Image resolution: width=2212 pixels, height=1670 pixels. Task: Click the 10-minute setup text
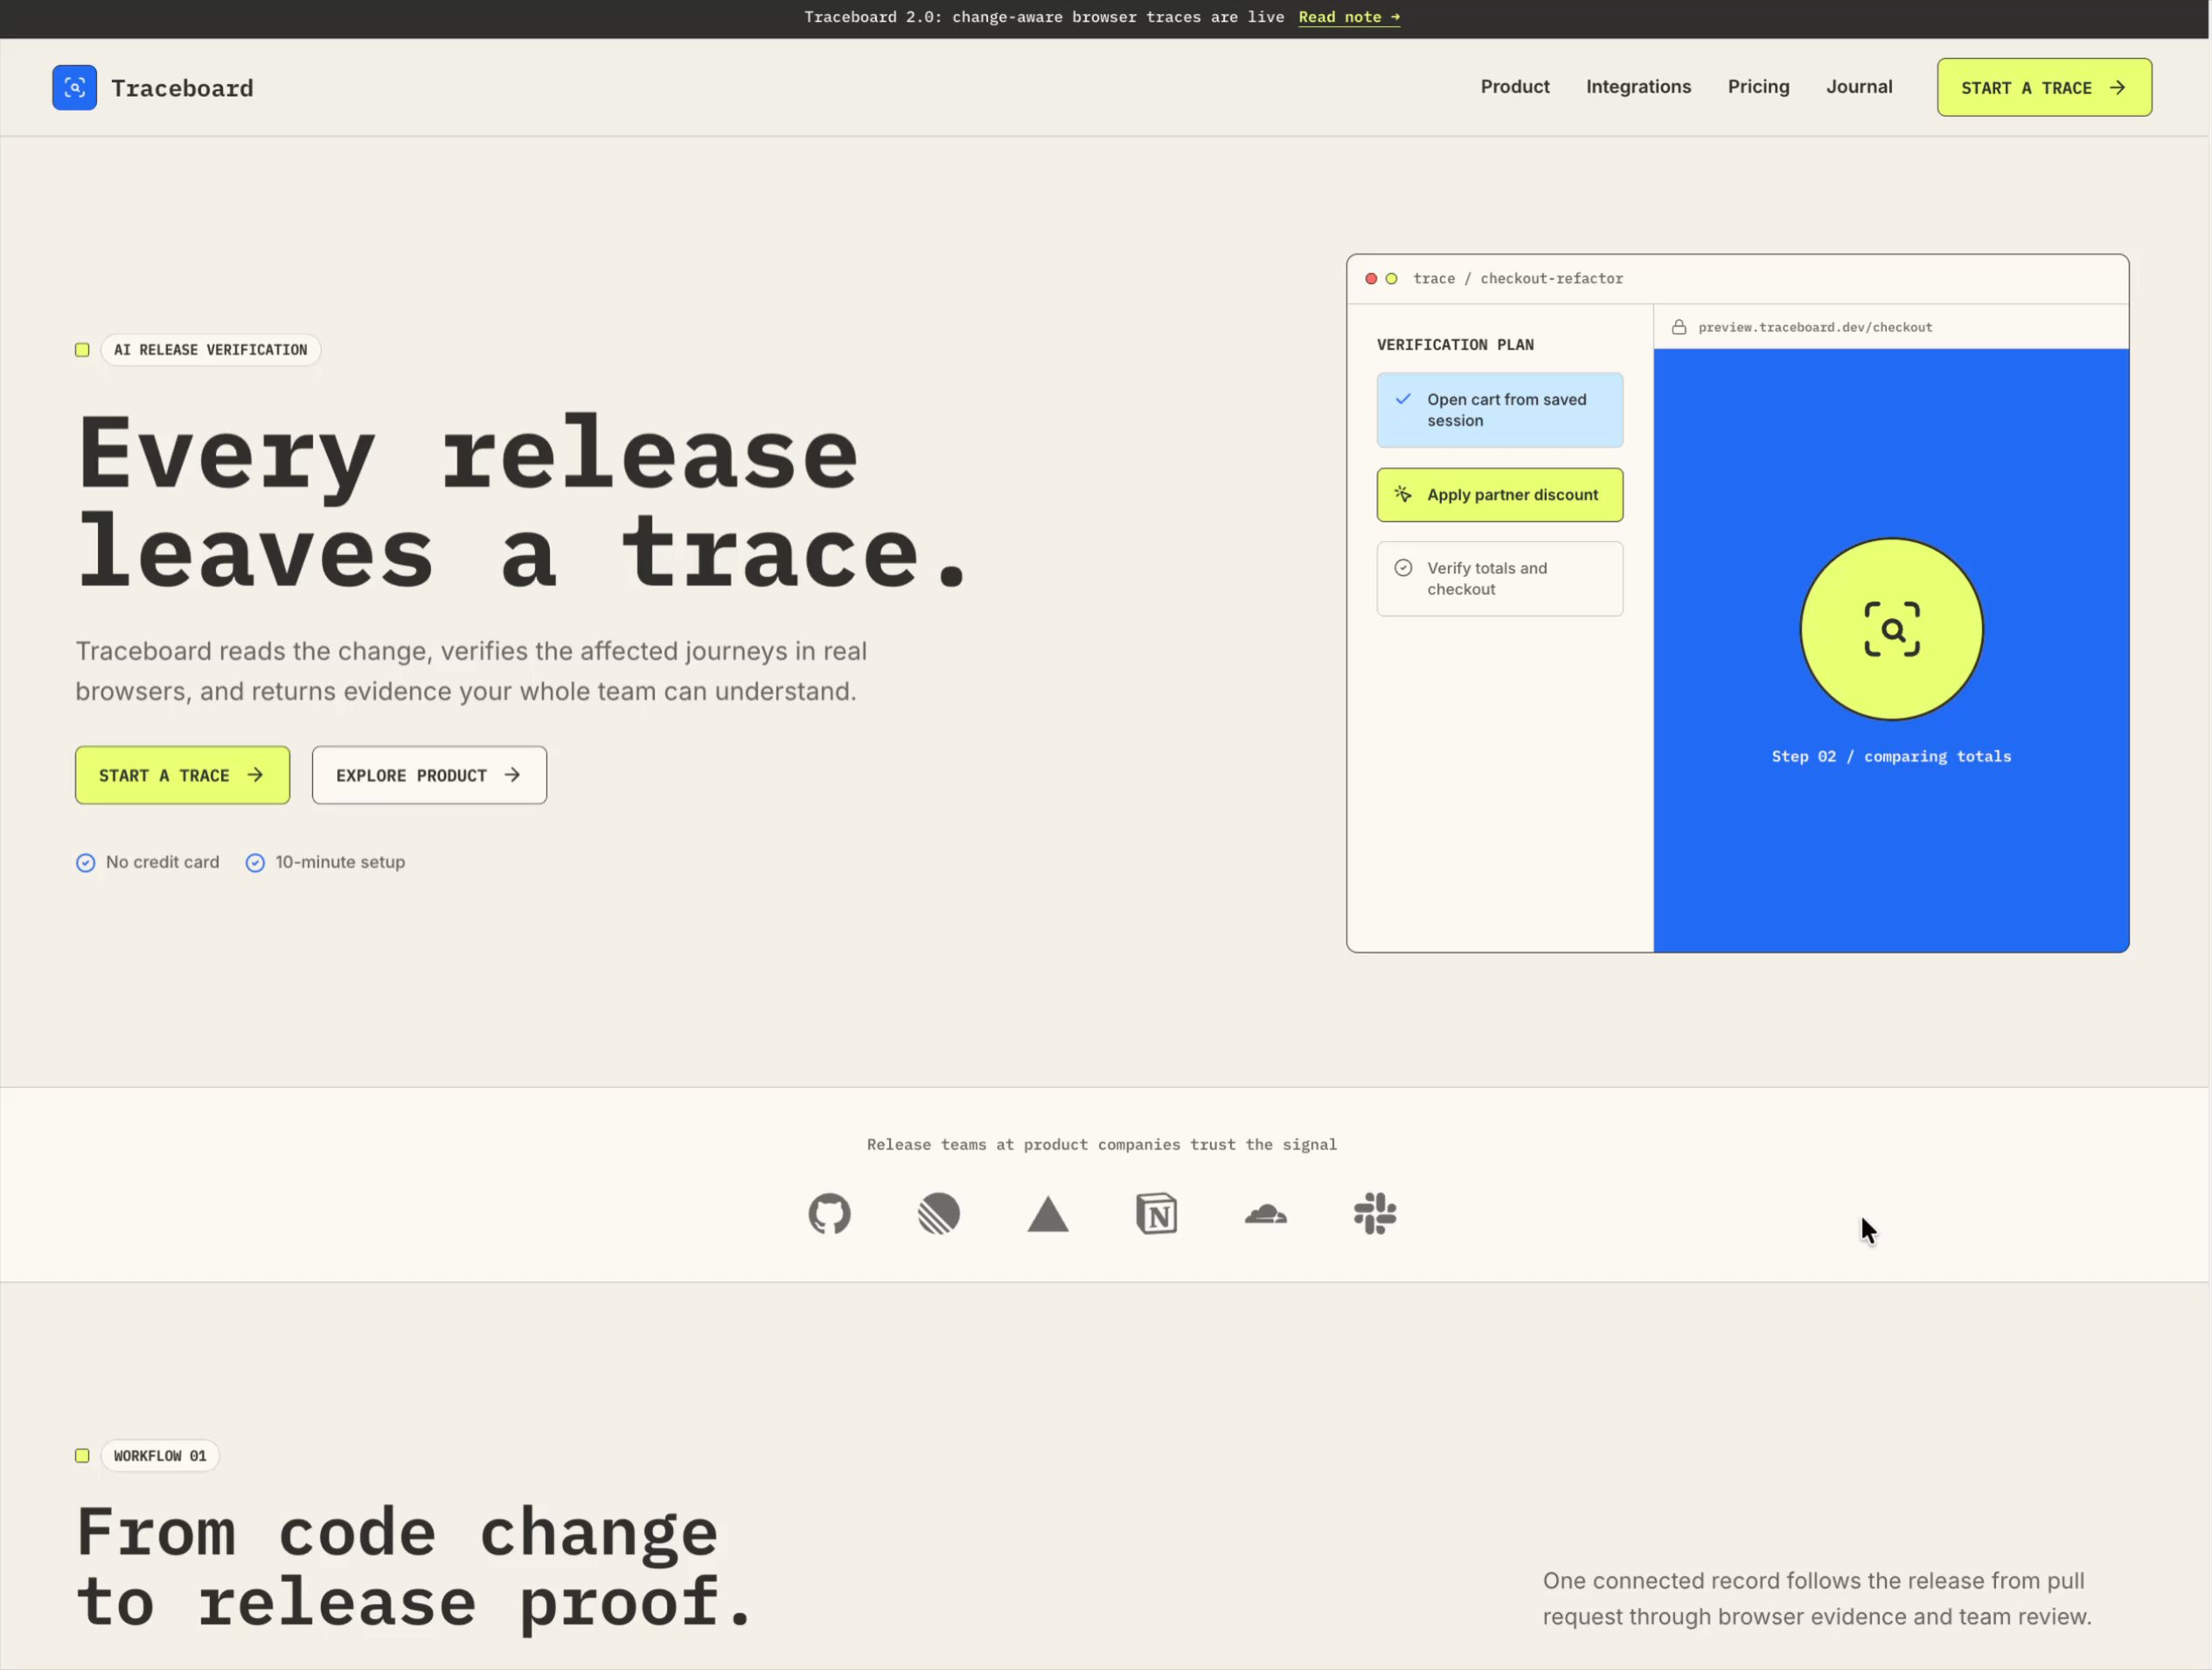[340, 862]
